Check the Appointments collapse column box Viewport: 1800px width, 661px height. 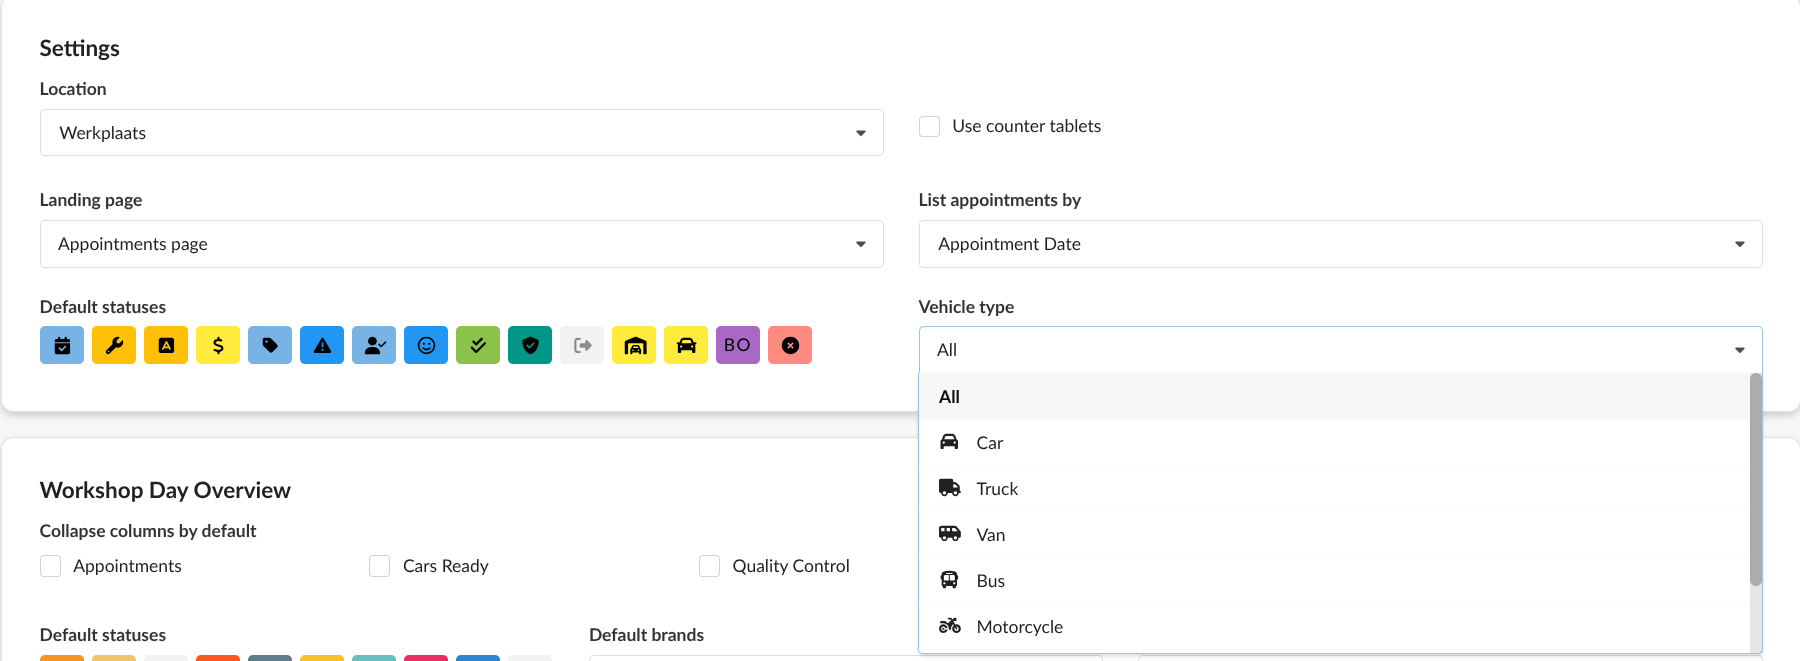(x=51, y=566)
